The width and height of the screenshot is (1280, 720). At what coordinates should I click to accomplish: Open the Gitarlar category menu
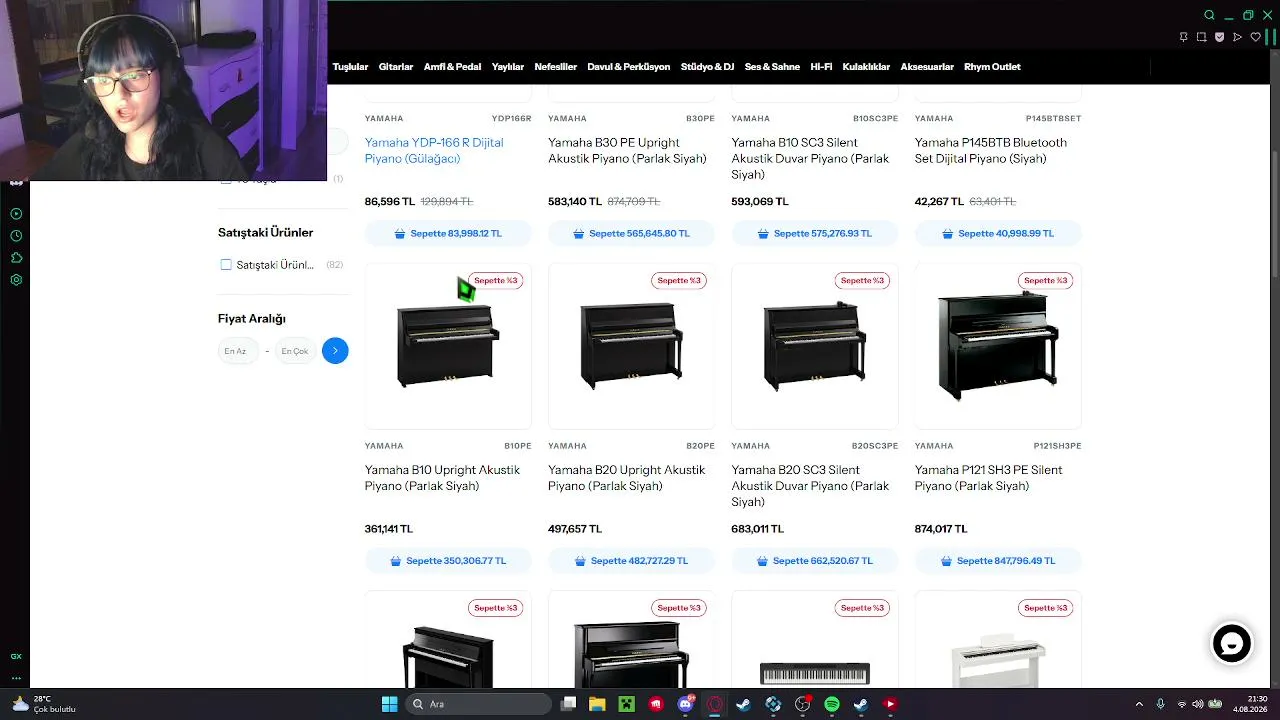point(396,67)
